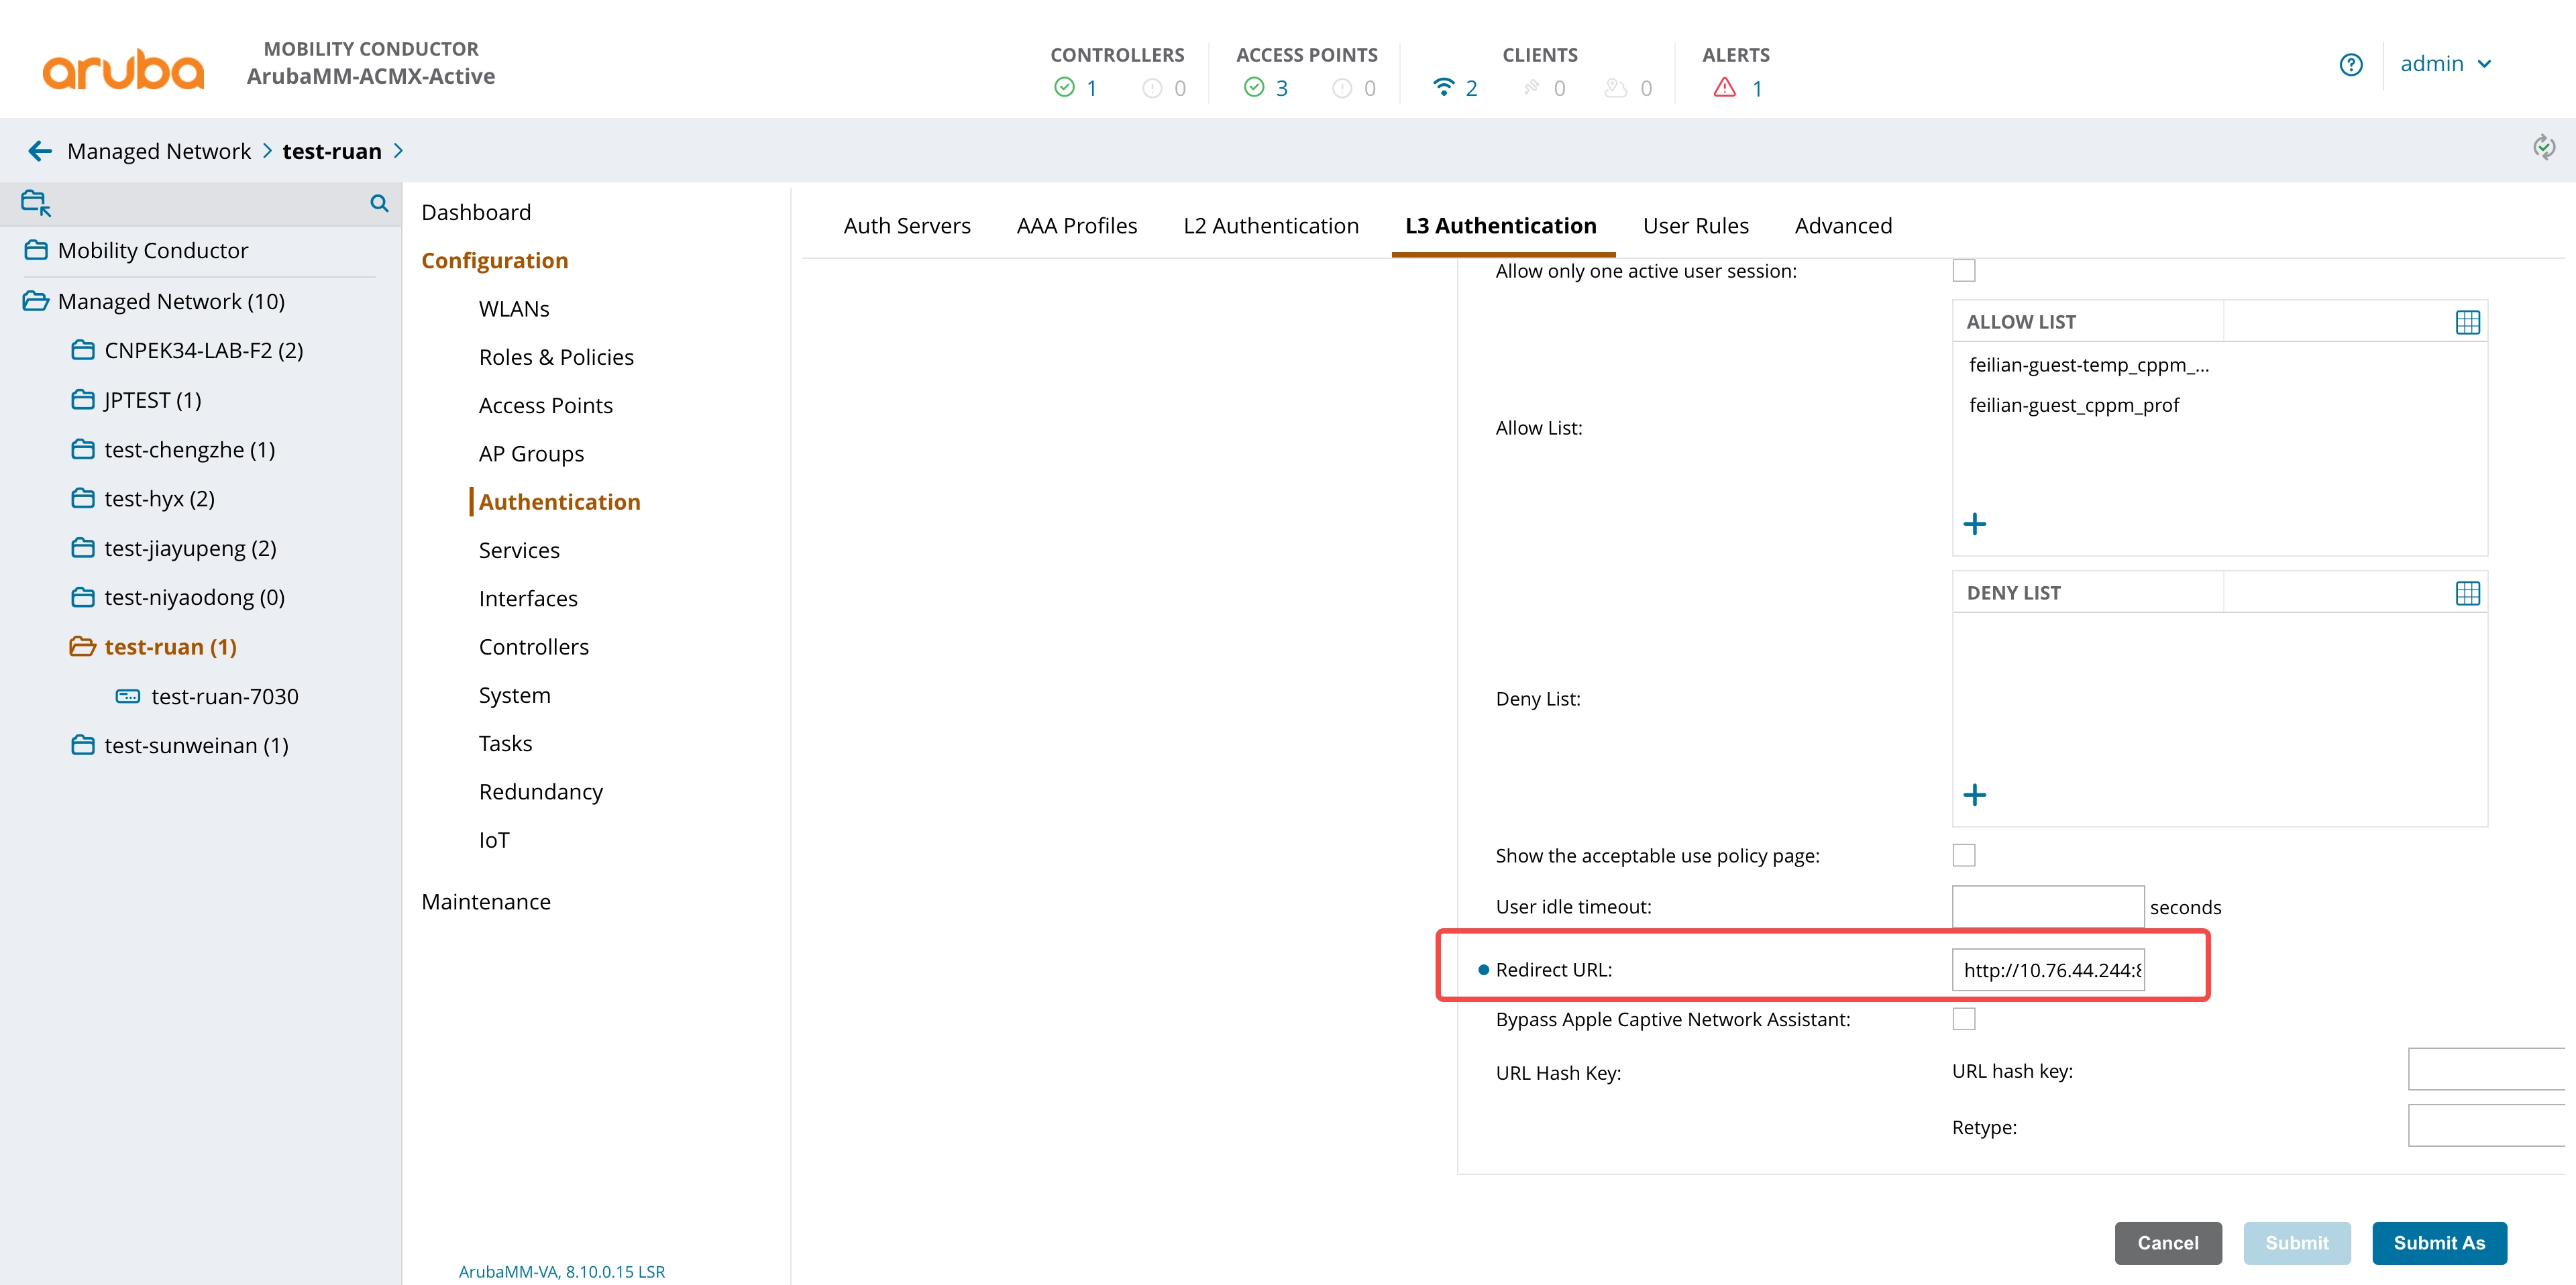Switch to the User Rules tab

(1696, 226)
